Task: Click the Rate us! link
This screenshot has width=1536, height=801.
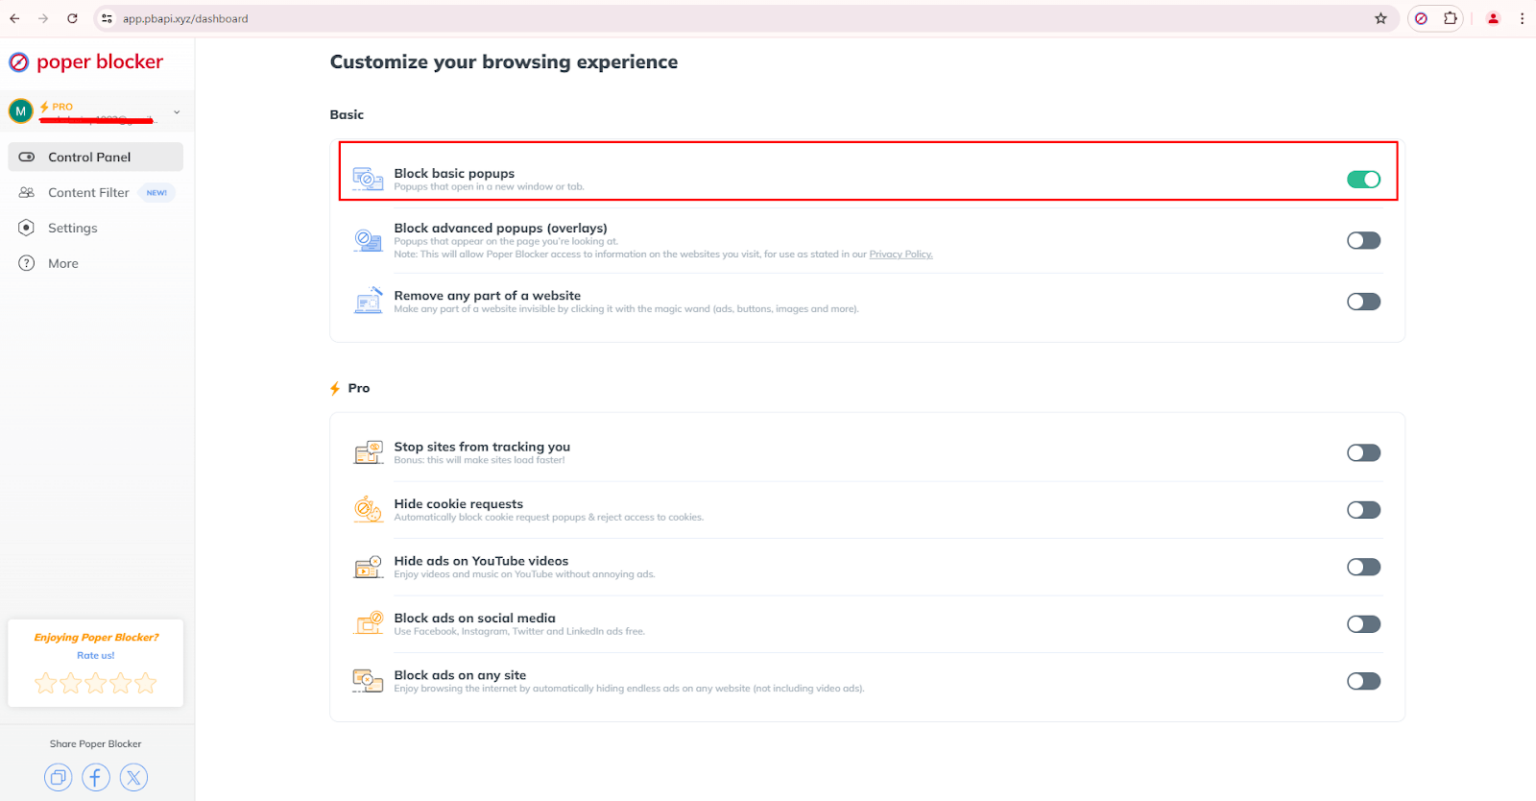Action: tap(96, 656)
